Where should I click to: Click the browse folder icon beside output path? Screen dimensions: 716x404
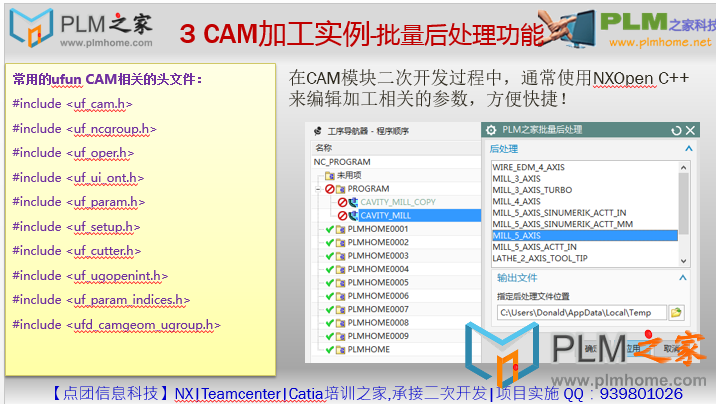676,313
